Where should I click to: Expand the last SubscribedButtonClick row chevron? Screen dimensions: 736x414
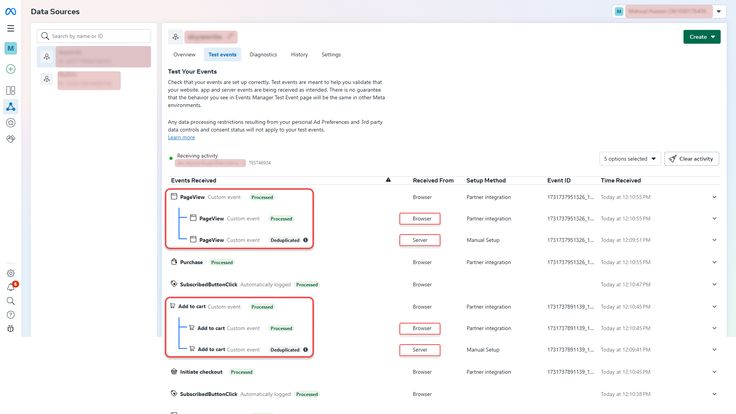pos(714,394)
